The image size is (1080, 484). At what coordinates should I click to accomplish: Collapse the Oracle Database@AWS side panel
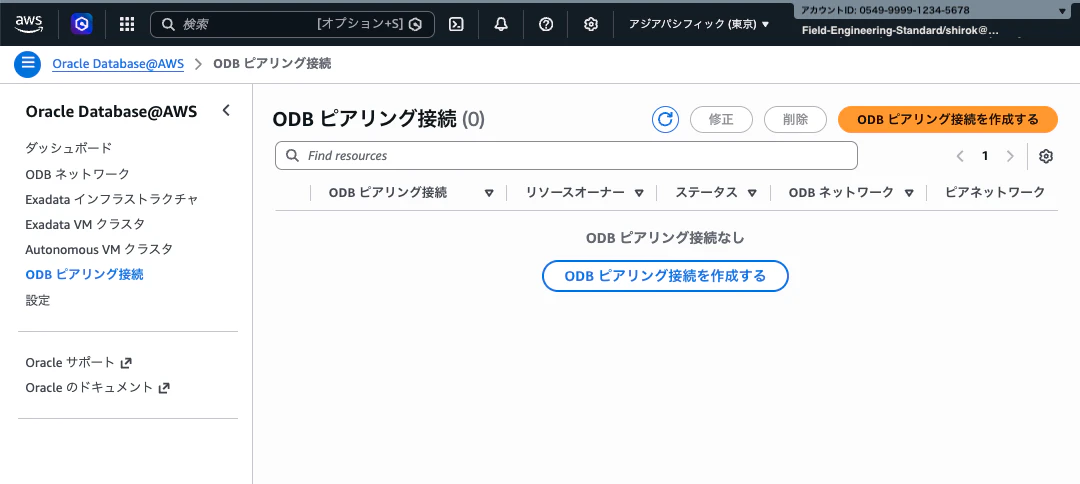[x=226, y=111]
